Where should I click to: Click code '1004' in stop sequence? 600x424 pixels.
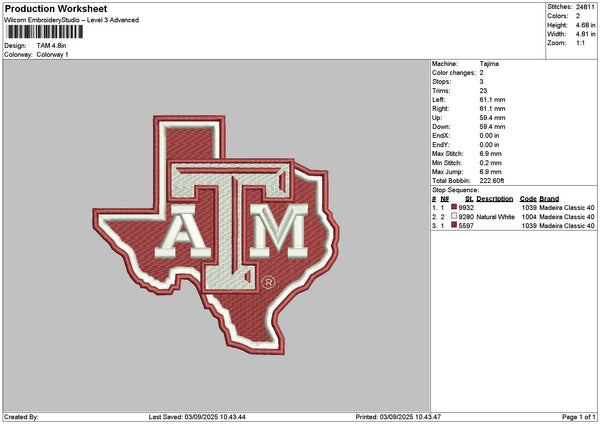coord(529,217)
